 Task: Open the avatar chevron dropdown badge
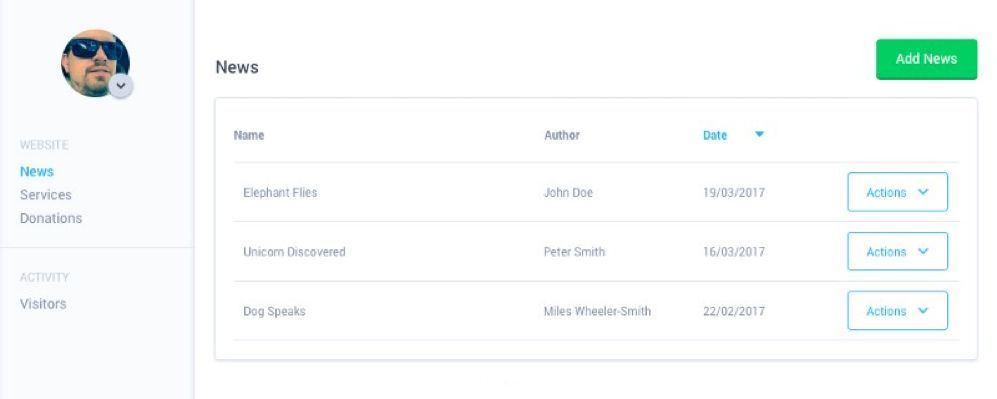pyautogui.click(x=121, y=86)
